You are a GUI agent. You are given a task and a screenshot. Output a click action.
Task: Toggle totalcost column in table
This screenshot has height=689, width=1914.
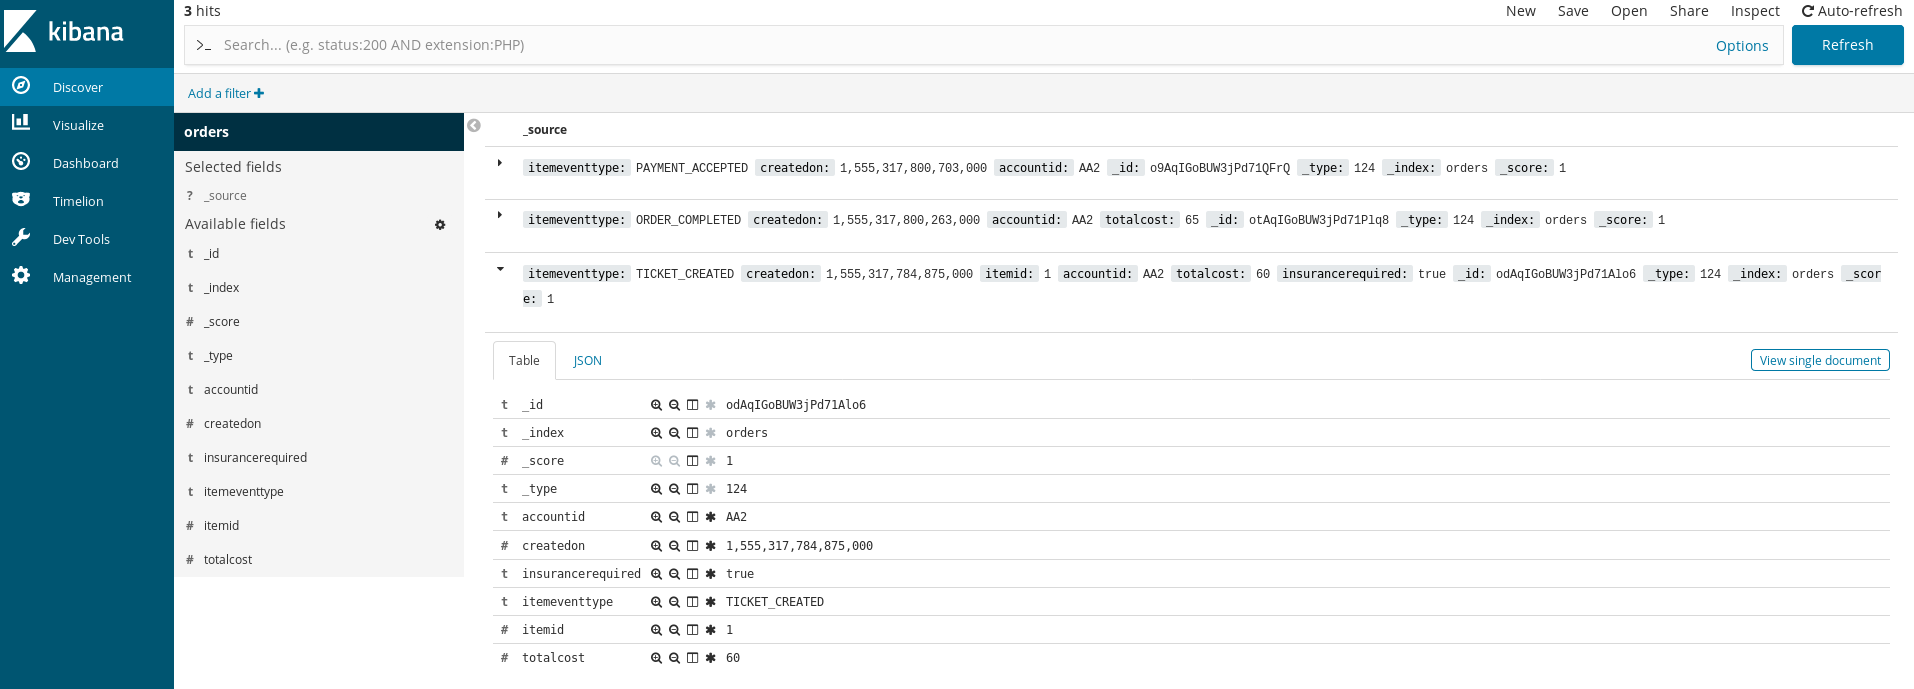pyautogui.click(x=692, y=658)
